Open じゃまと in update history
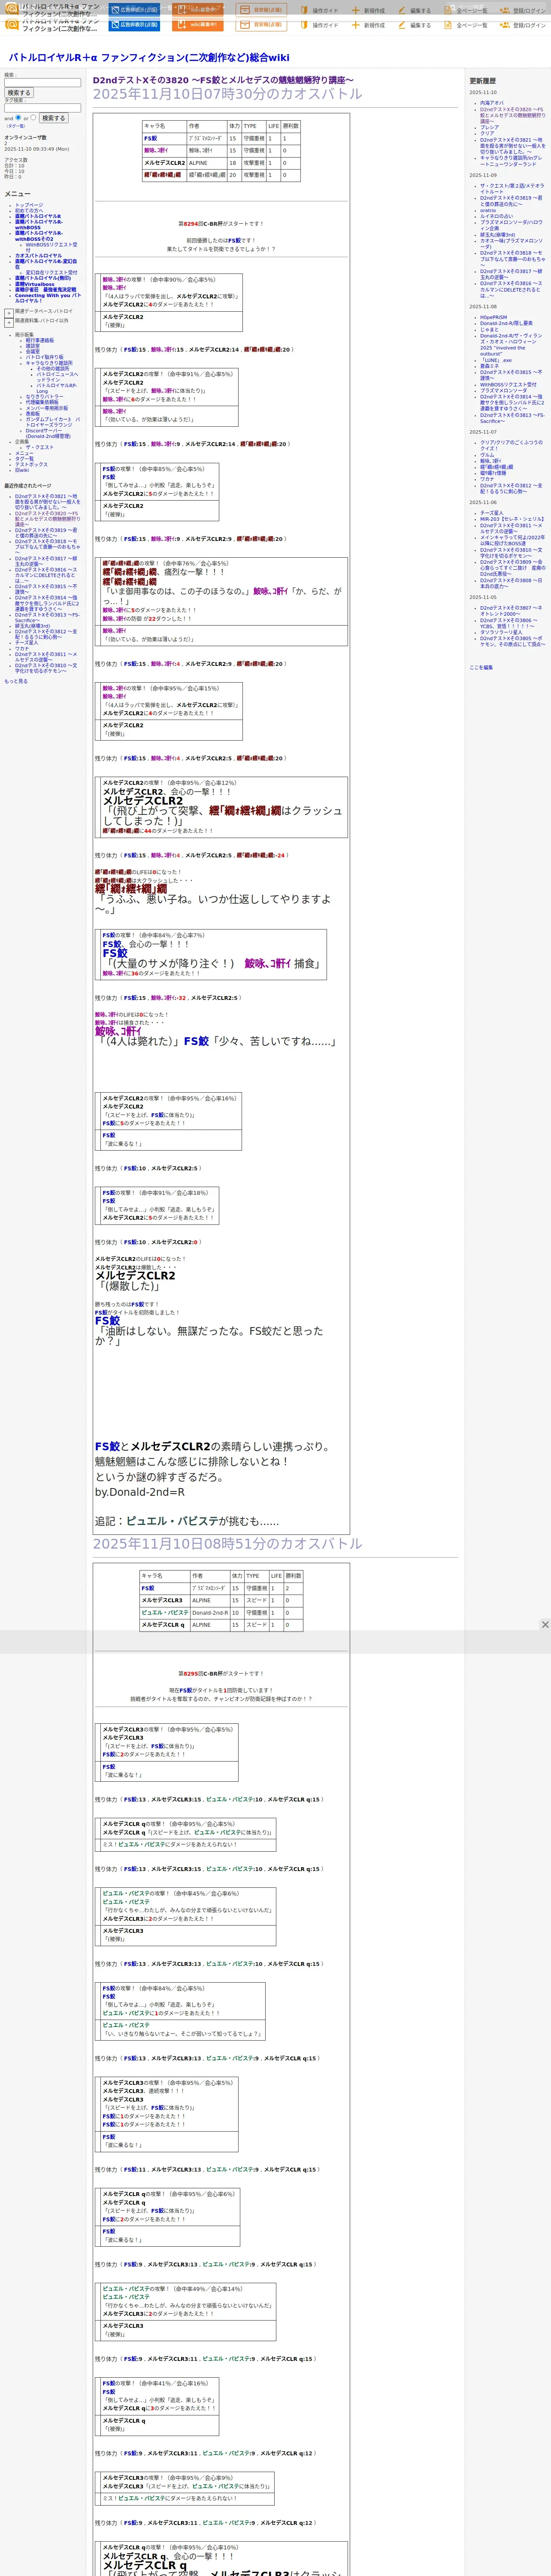Image resolution: width=551 pixels, height=2576 pixels. pos(490,330)
